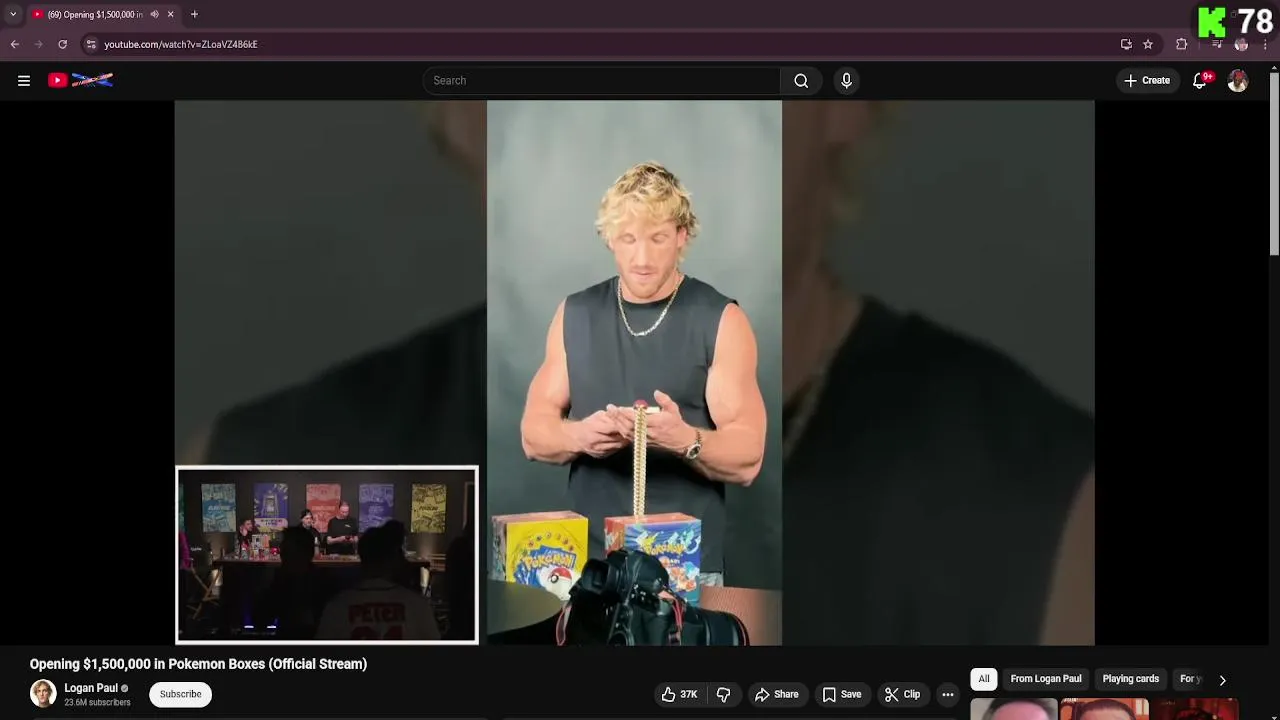
Task: Click the video title text
Action: [x=198, y=664]
